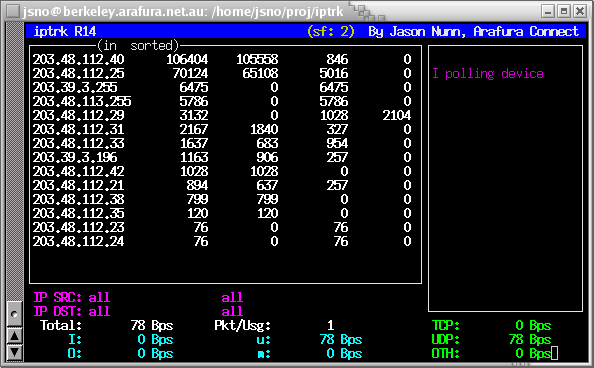Click the 'I:' inbound rate label
Viewport: 594px width, 368px height.
click(75, 340)
